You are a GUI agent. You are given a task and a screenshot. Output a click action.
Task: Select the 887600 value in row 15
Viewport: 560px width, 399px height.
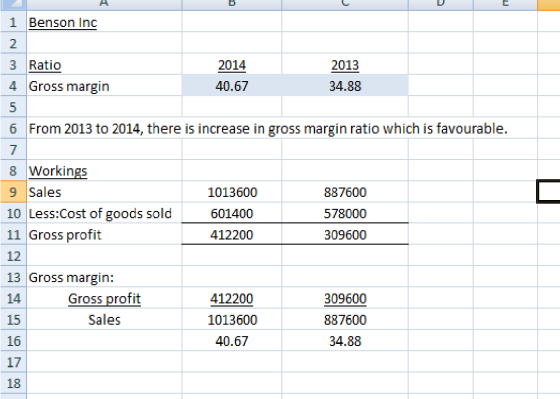pyautogui.click(x=345, y=319)
